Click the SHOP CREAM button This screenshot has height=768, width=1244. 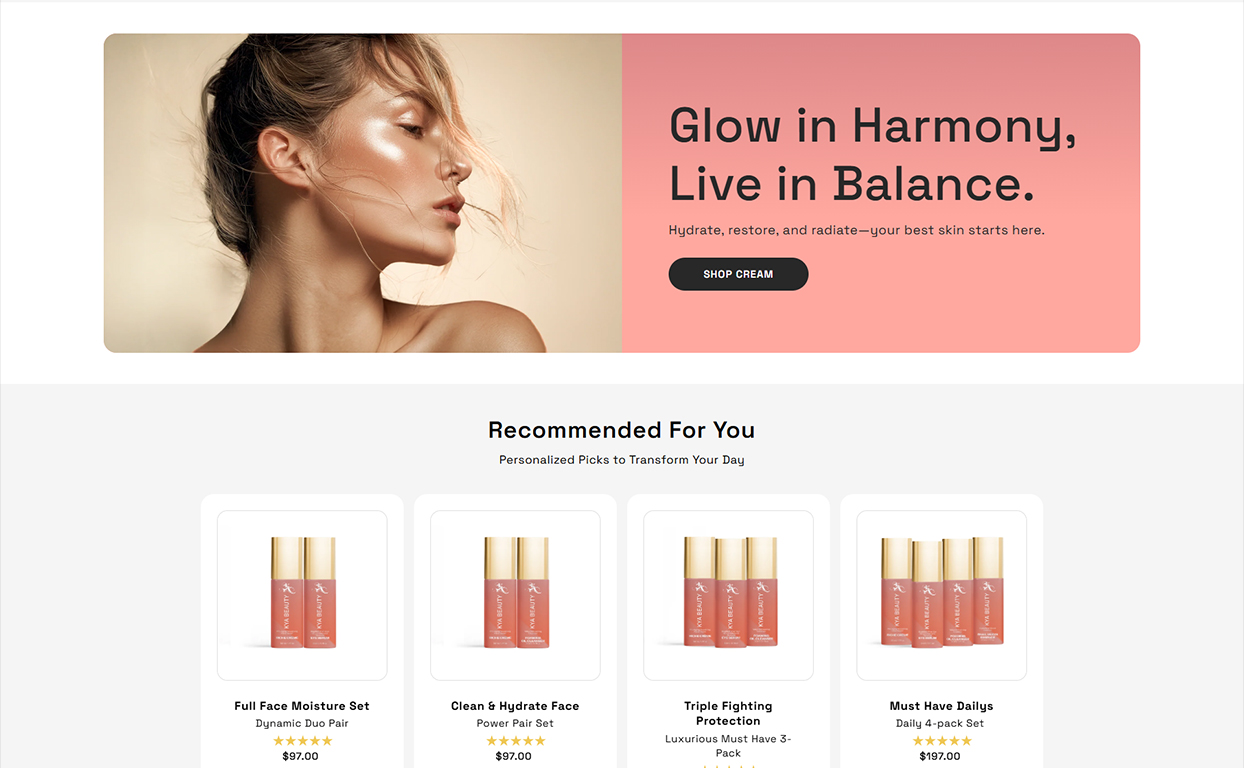738,274
